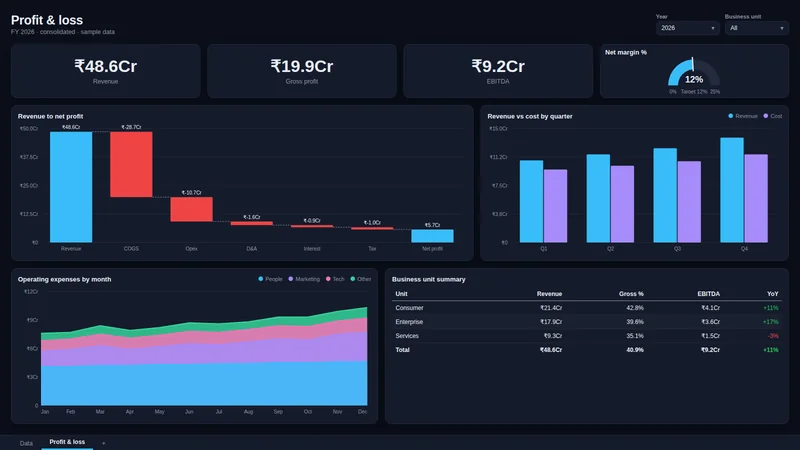This screenshot has width=800, height=450.
Task: Click the Q1 blue revenue bar
Action: pos(531,202)
